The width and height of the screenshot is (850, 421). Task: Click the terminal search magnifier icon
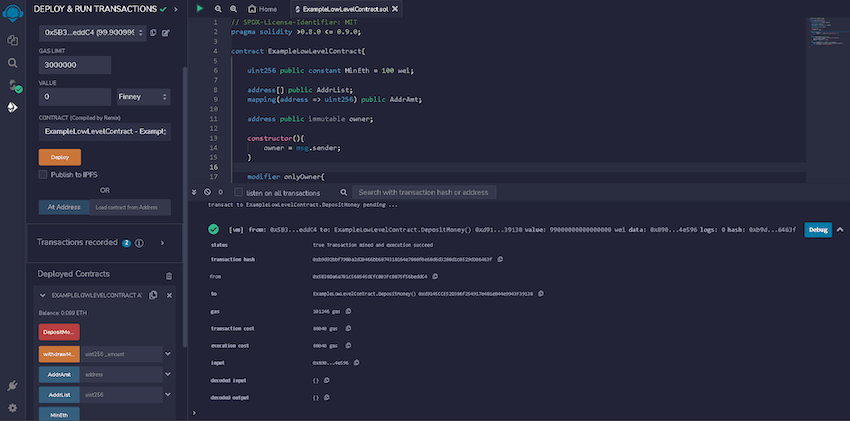click(x=344, y=192)
